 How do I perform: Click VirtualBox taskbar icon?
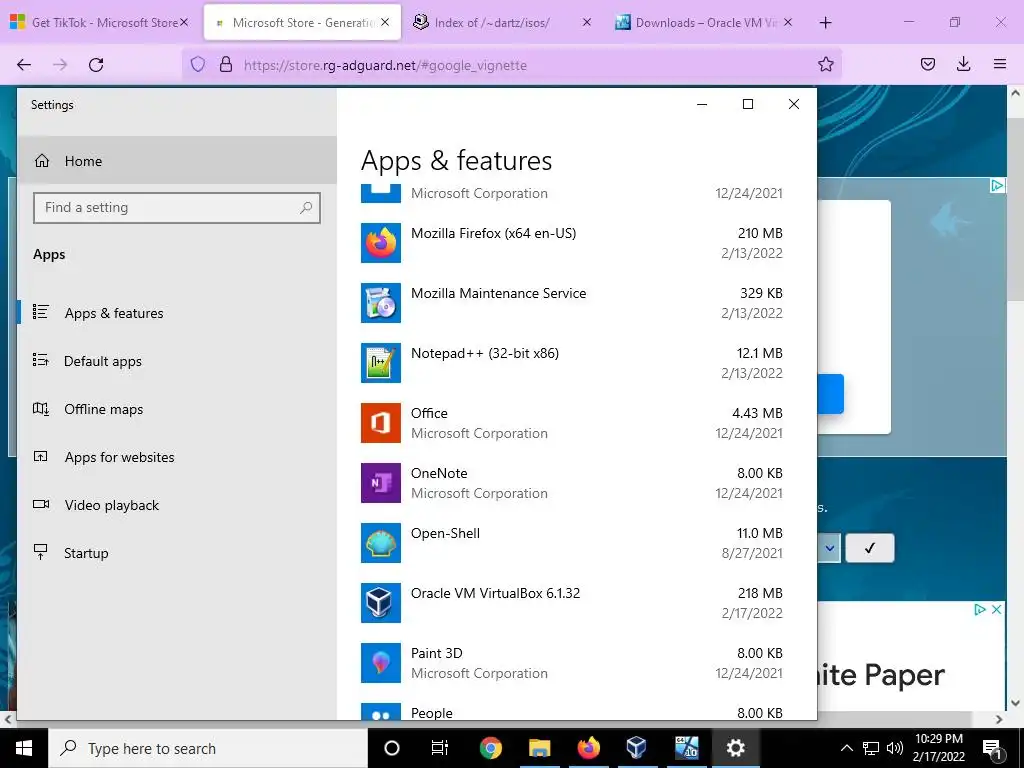[636, 748]
